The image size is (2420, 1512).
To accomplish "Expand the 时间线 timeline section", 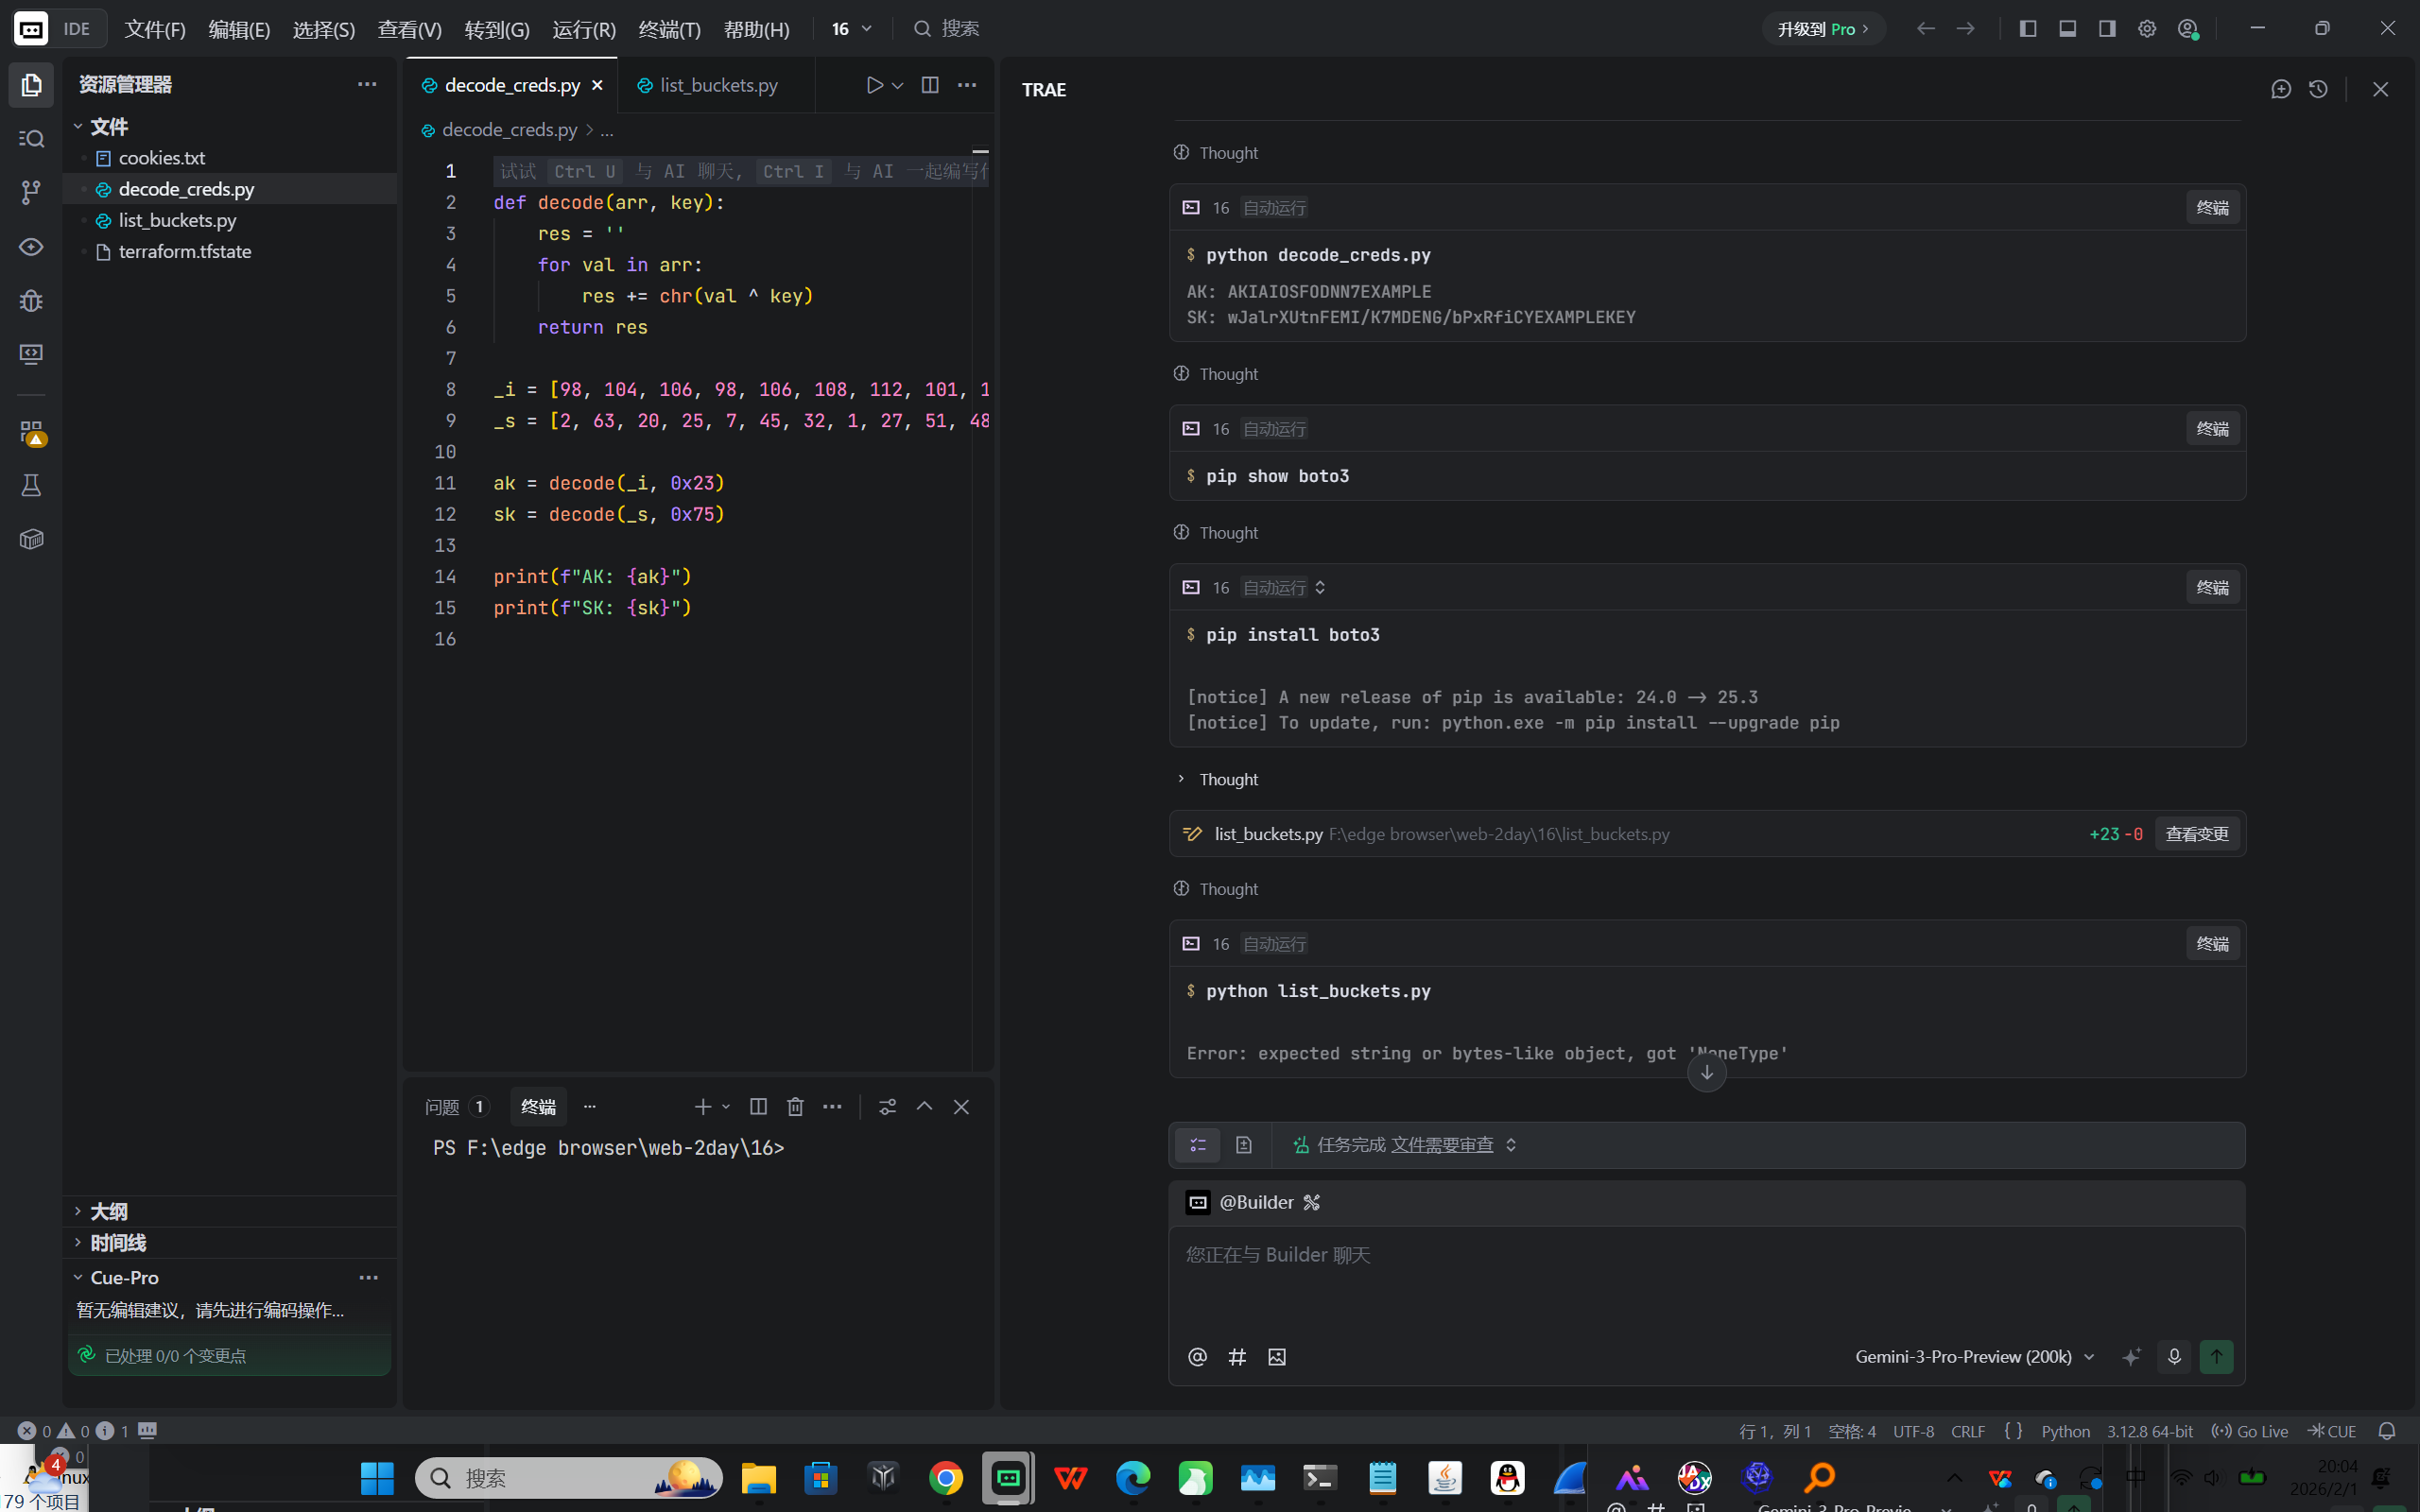I will pyautogui.click(x=117, y=1242).
